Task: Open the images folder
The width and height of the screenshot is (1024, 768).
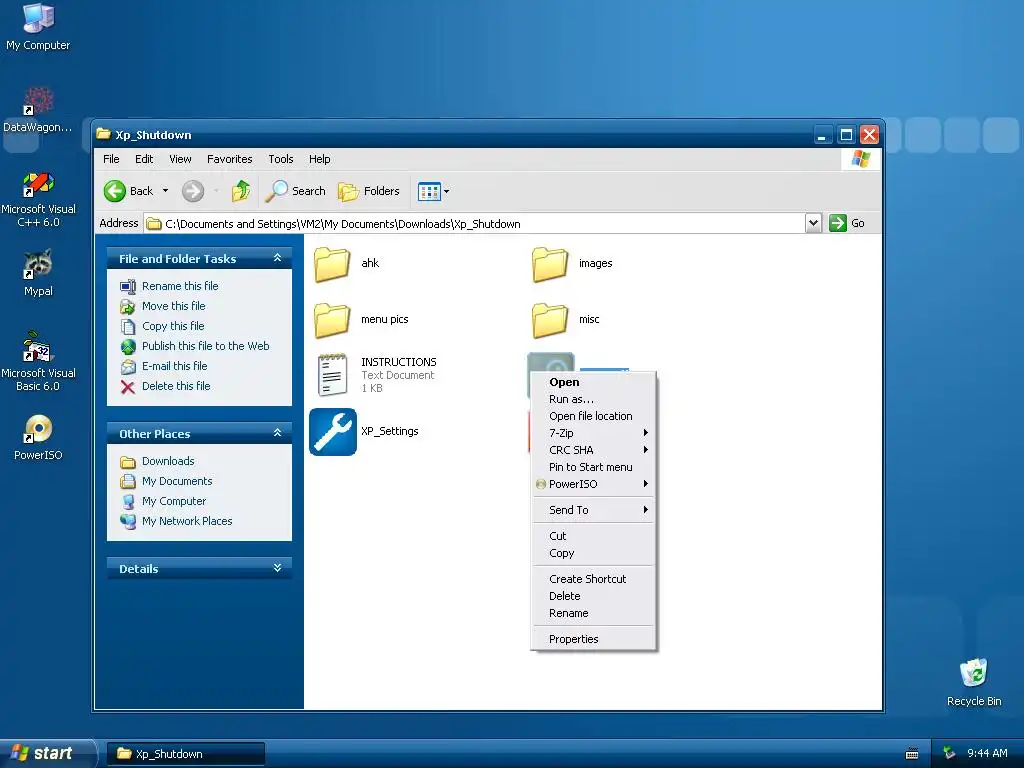Action: (551, 264)
